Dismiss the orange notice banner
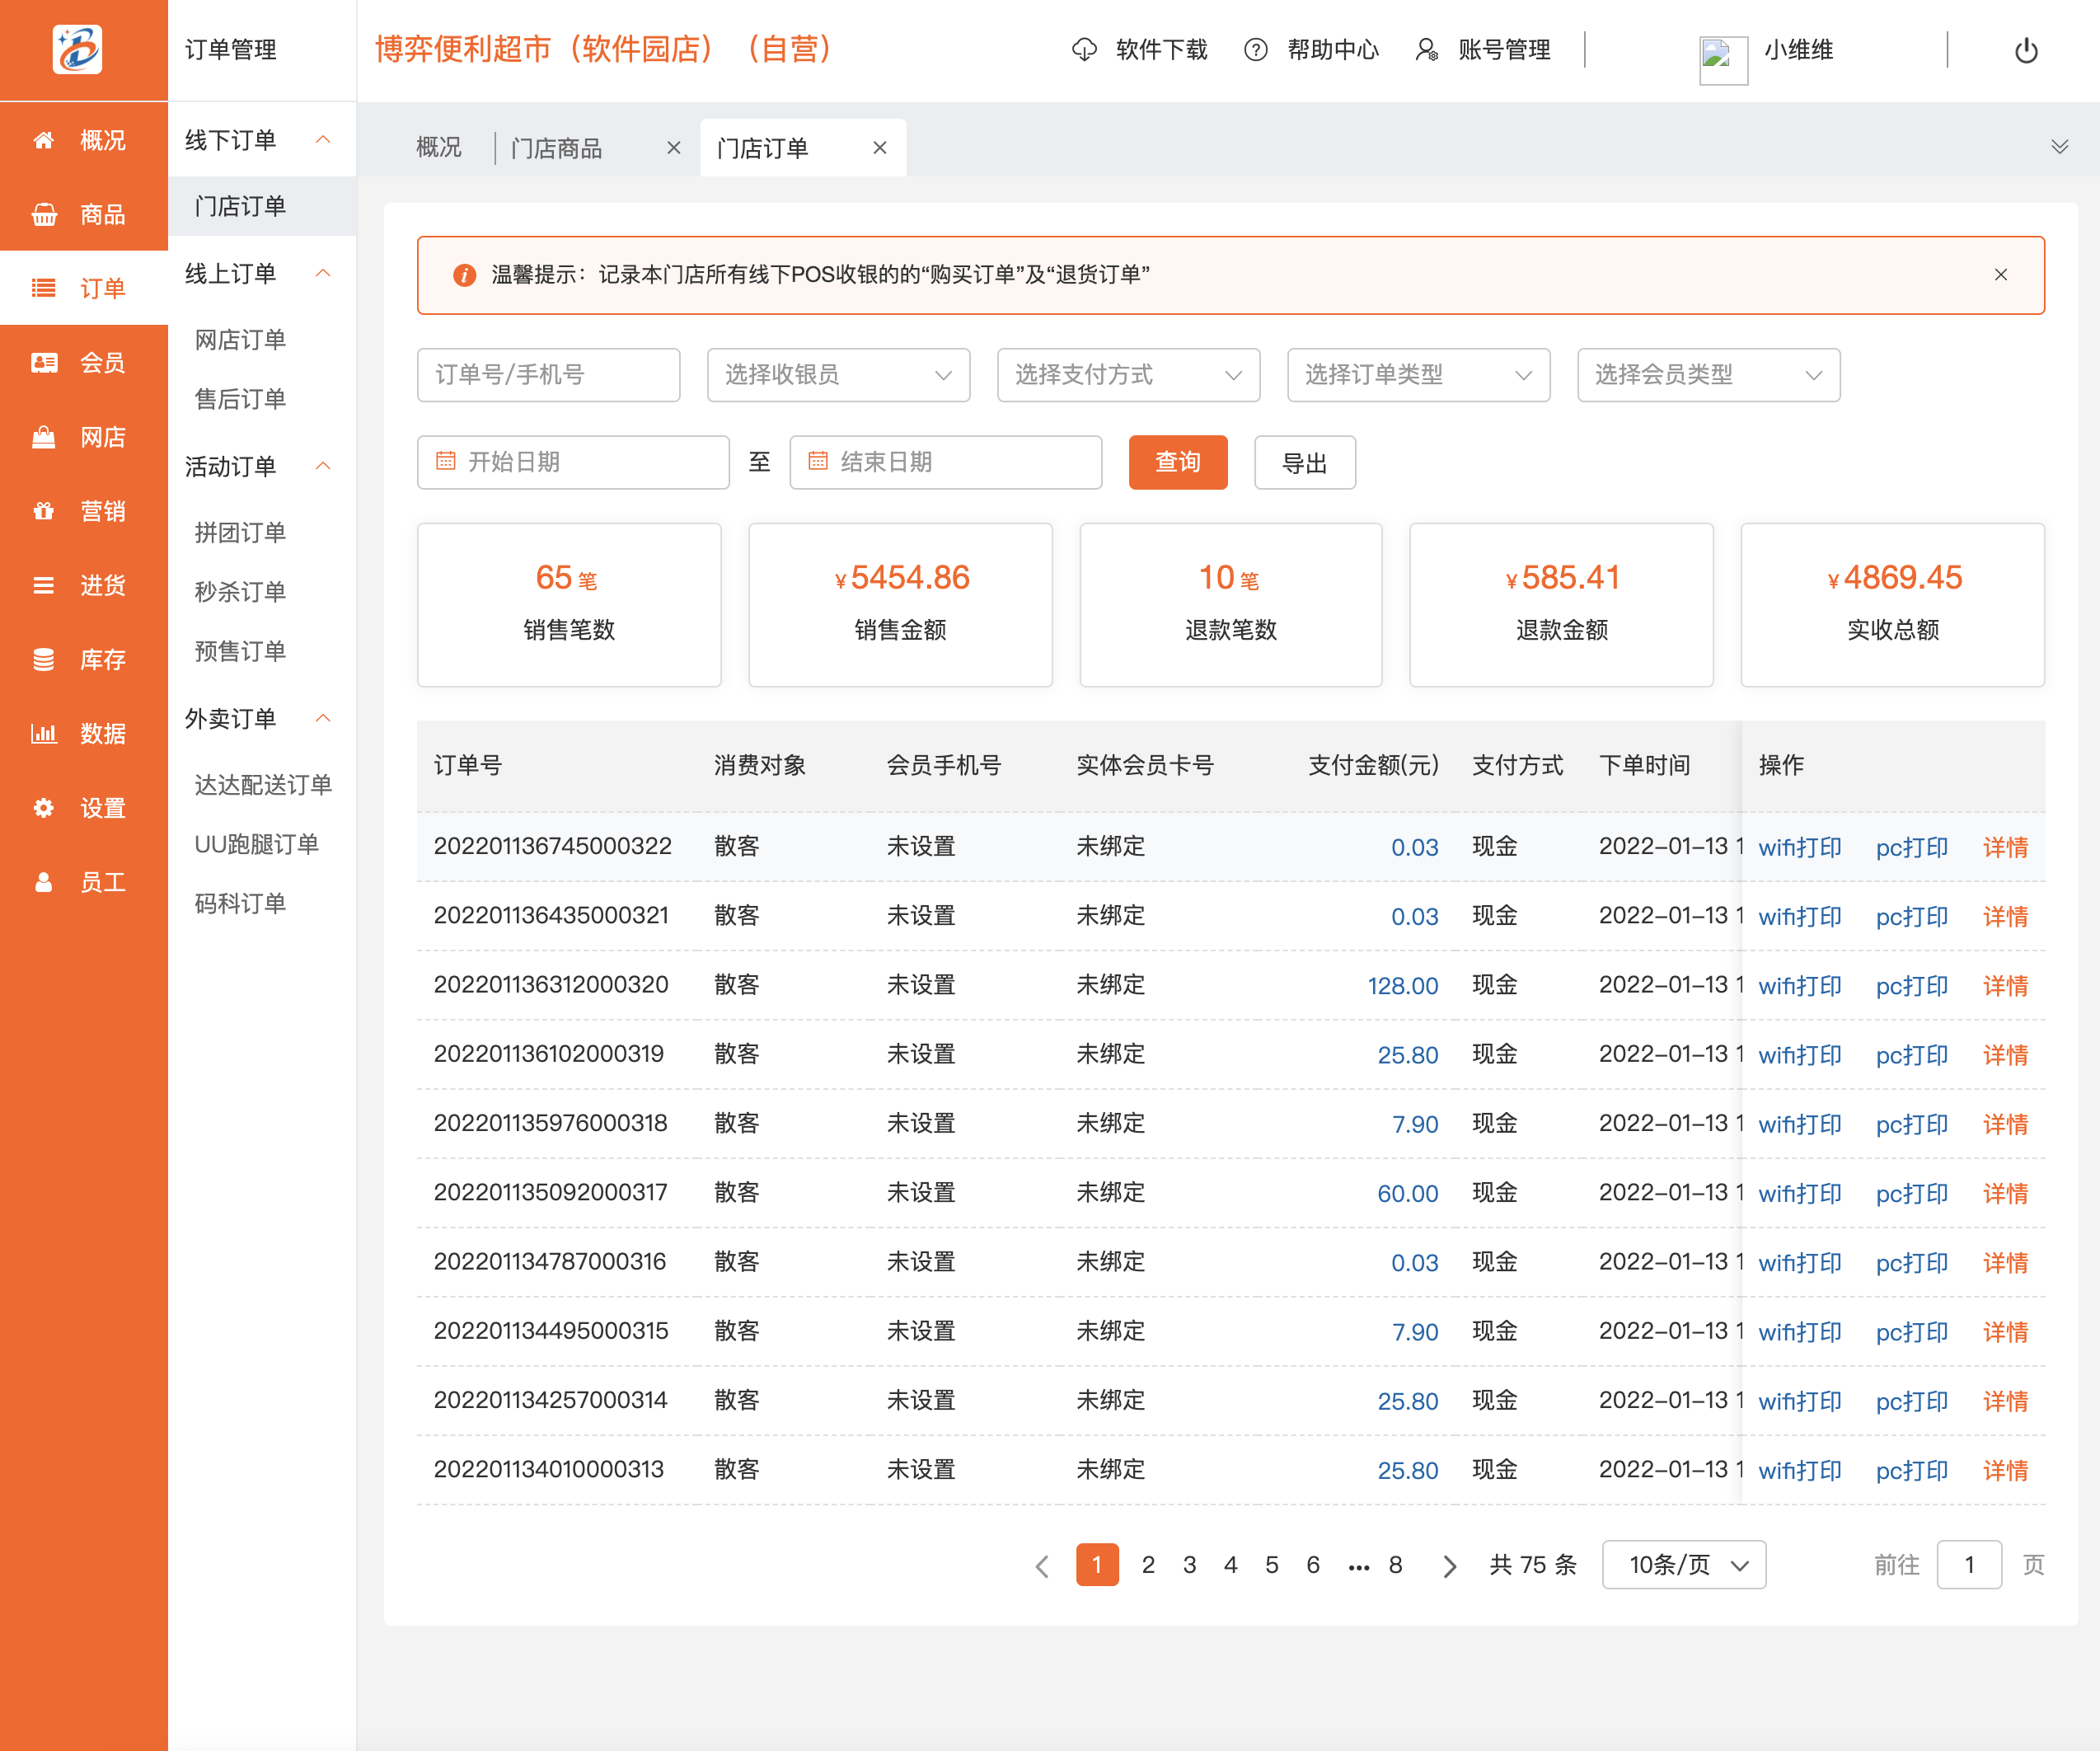 [x=2000, y=275]
